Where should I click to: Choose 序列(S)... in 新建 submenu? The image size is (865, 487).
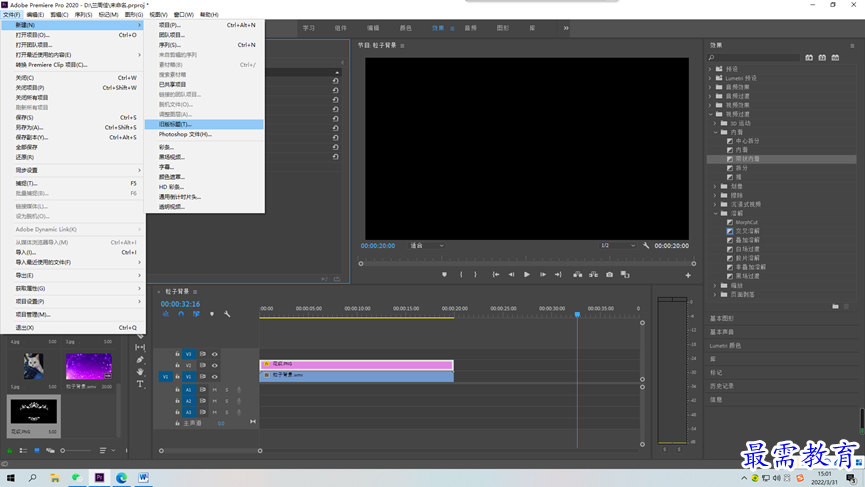[x=204, y=45]
